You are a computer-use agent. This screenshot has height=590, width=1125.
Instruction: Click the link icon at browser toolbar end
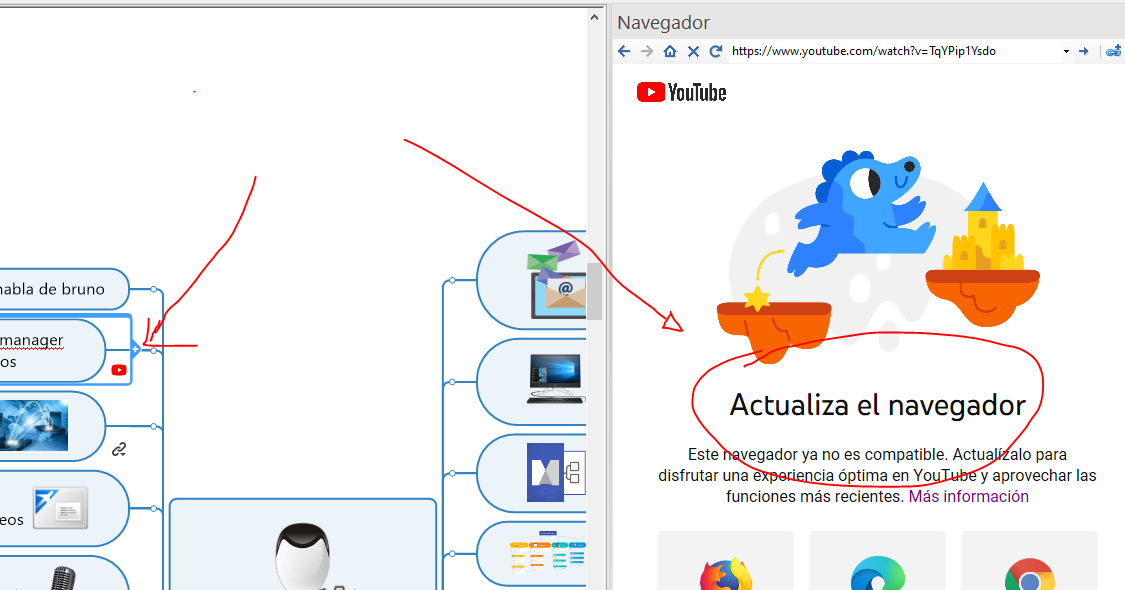pyautogui.click(x=1113, y=51)
